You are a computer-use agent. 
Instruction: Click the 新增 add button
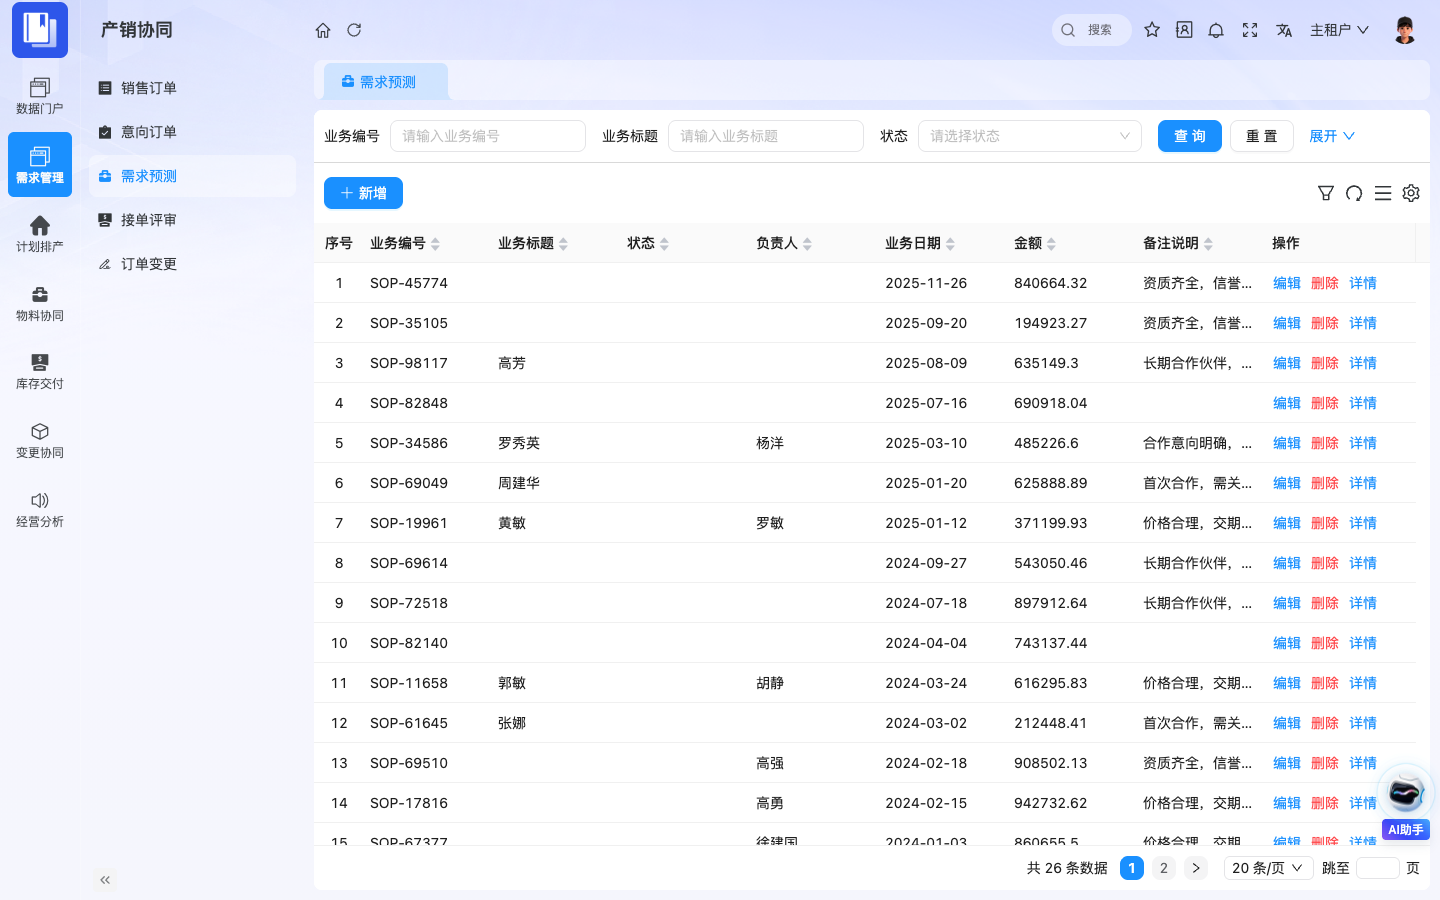(363, 193)
